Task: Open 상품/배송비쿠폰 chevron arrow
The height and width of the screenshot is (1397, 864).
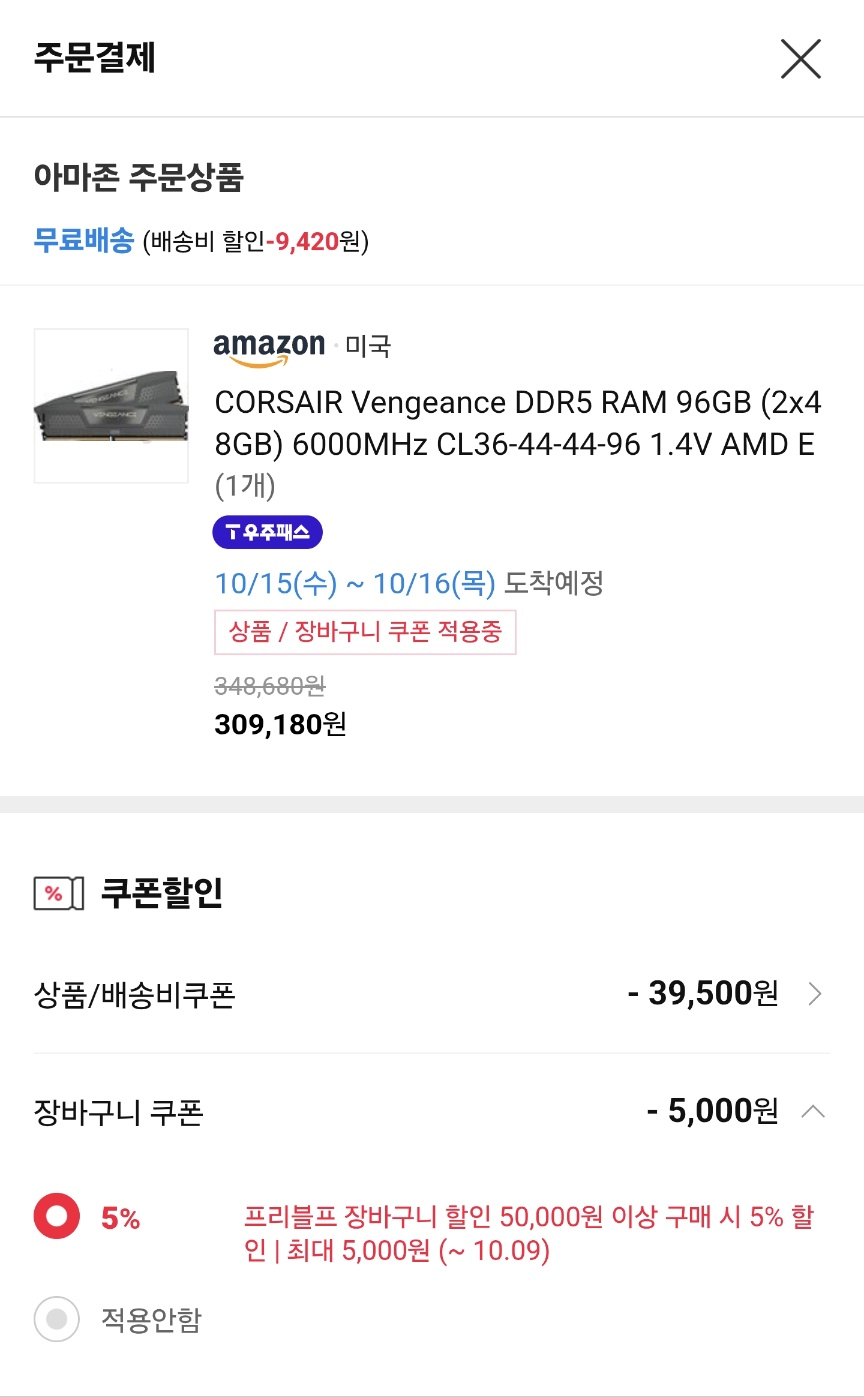Action: (815, 994)
